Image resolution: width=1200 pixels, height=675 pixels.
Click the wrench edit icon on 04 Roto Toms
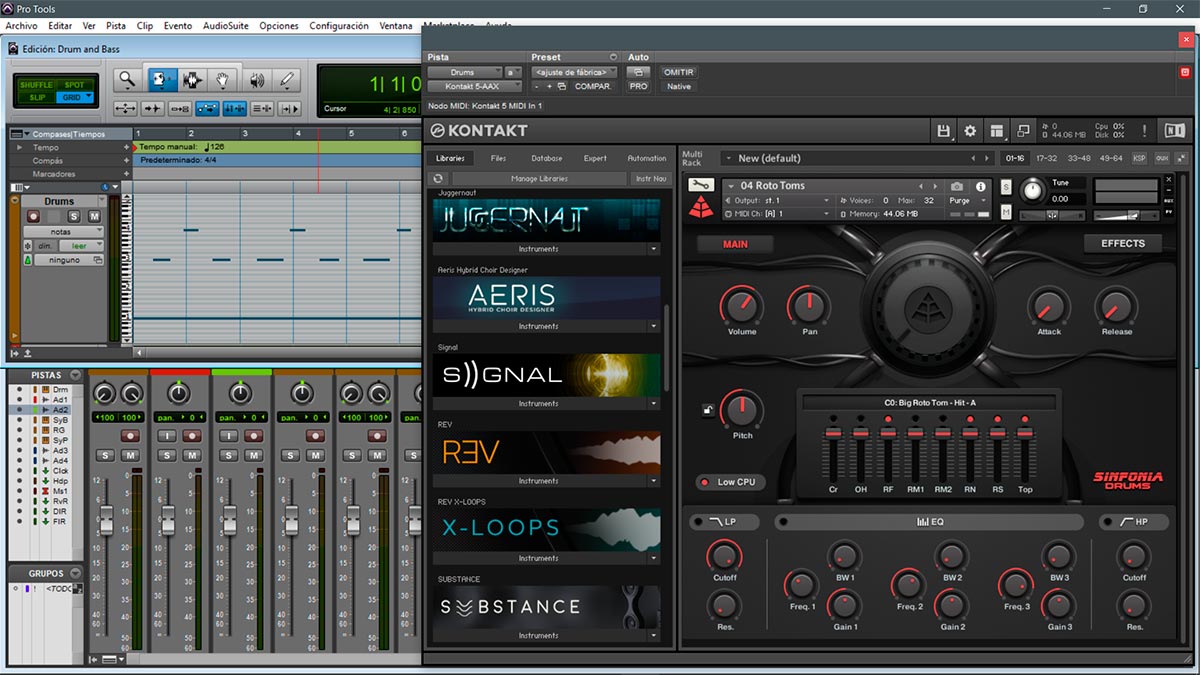702,185
